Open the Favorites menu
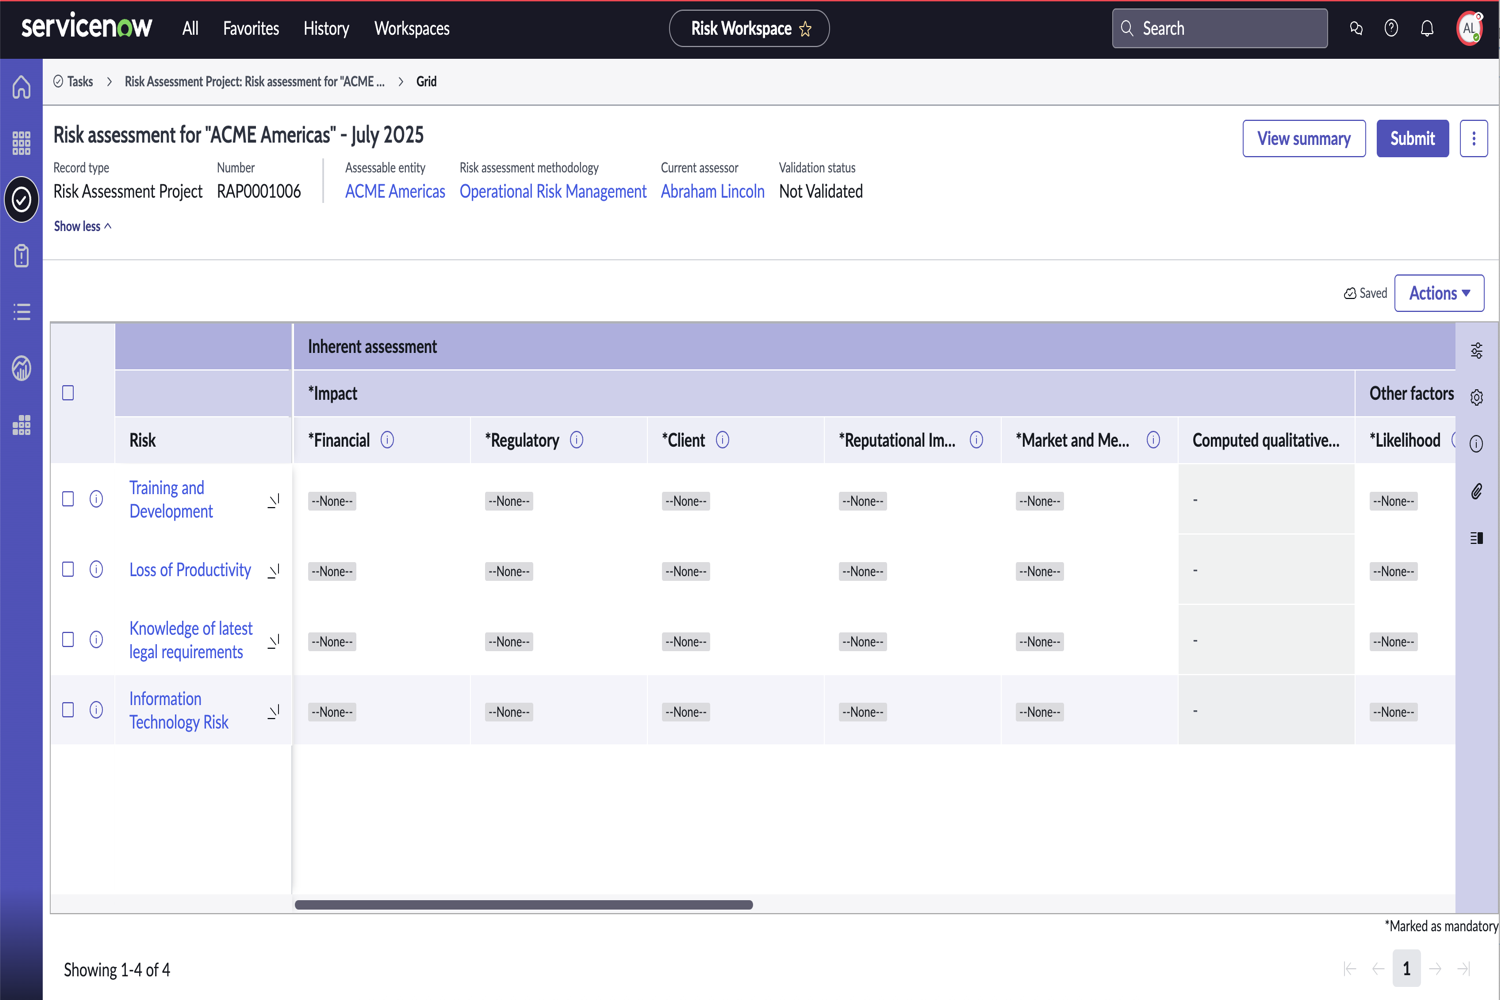 tap(251, 29)
